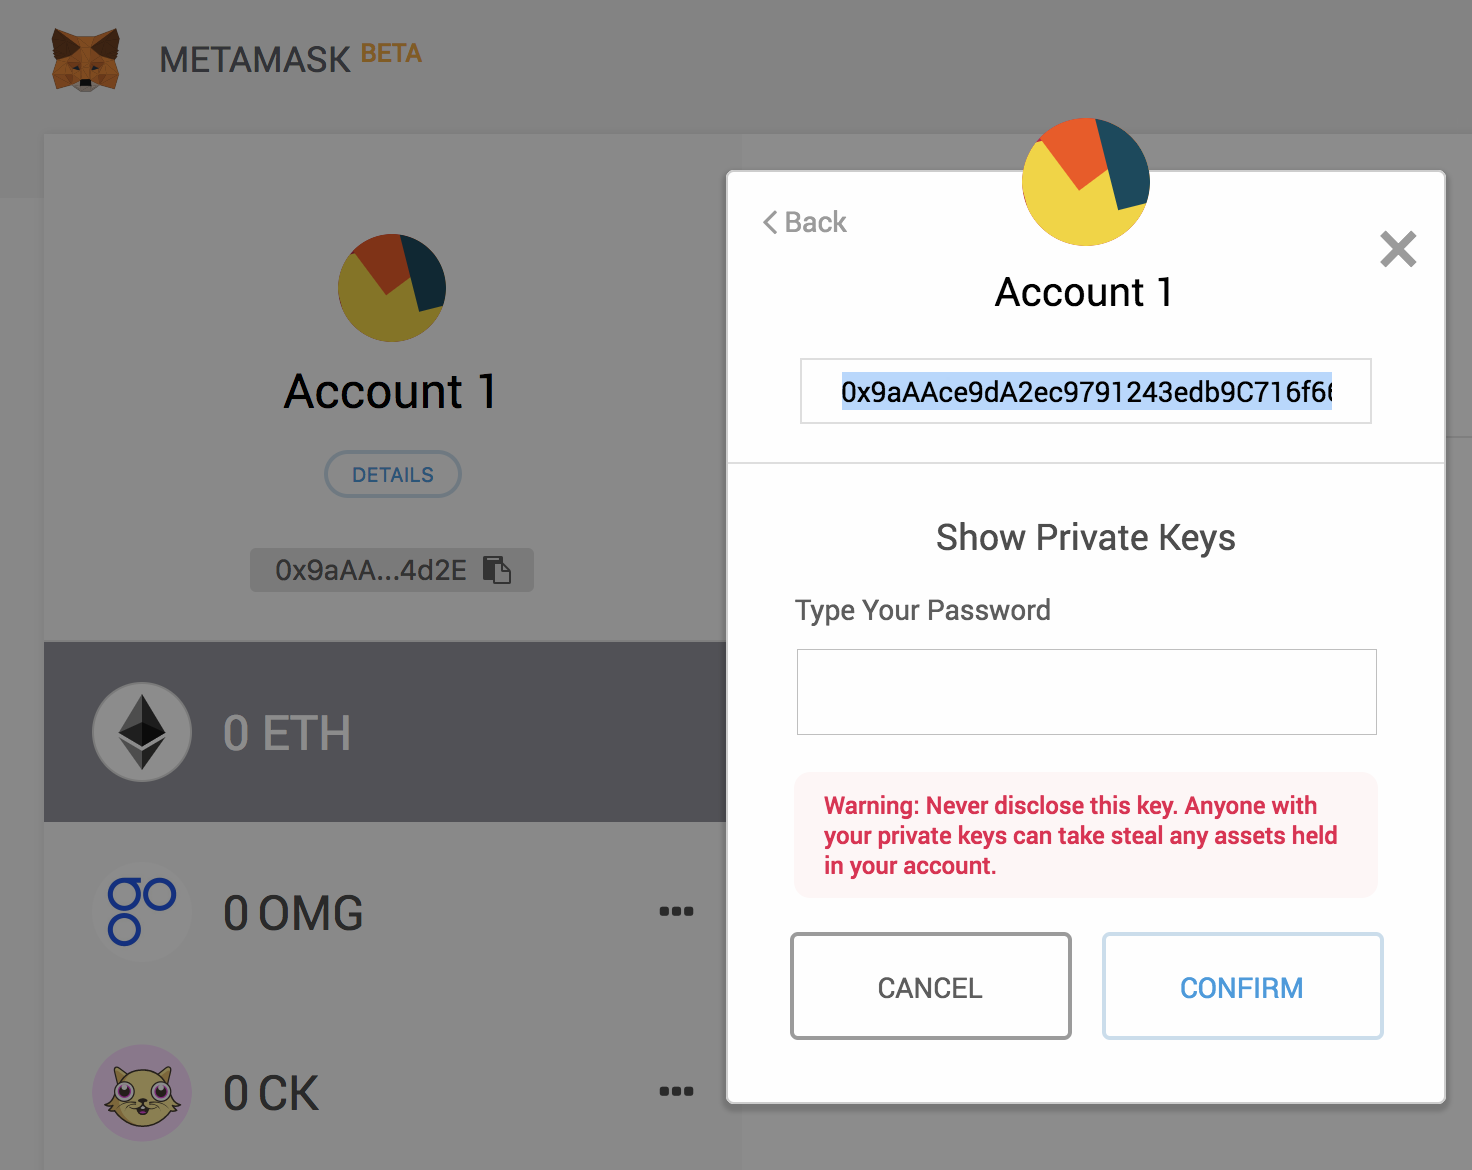Click the BETA label next to METAMASK

pyautogui.click(x=391, y=52)
